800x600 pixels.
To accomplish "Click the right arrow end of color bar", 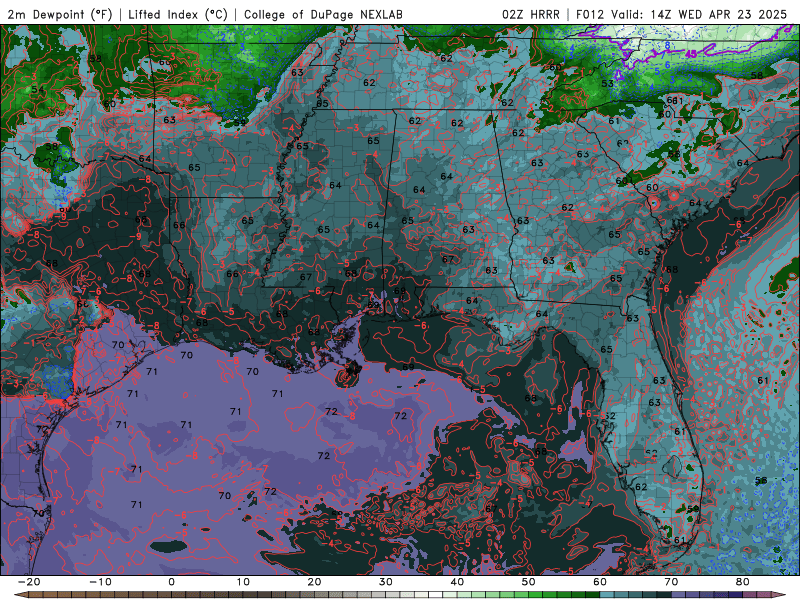I will (779, 595).
